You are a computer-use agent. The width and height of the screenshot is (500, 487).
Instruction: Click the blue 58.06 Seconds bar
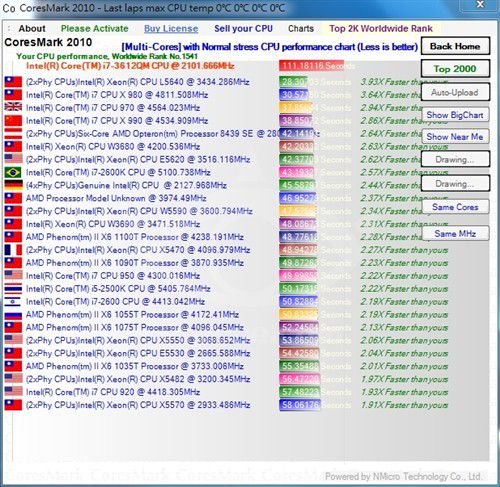pyautogui.click(x=300, y=405)
